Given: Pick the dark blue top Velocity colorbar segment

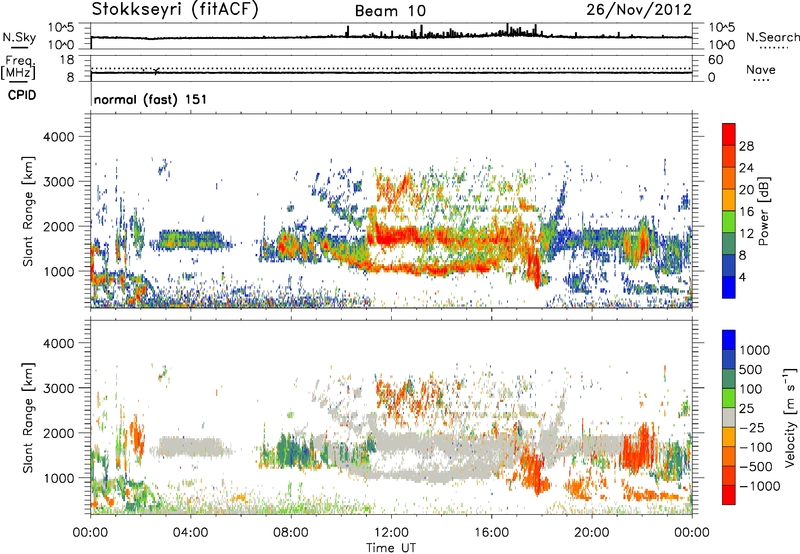Looking at the screenshot, I should click(729, 340).
